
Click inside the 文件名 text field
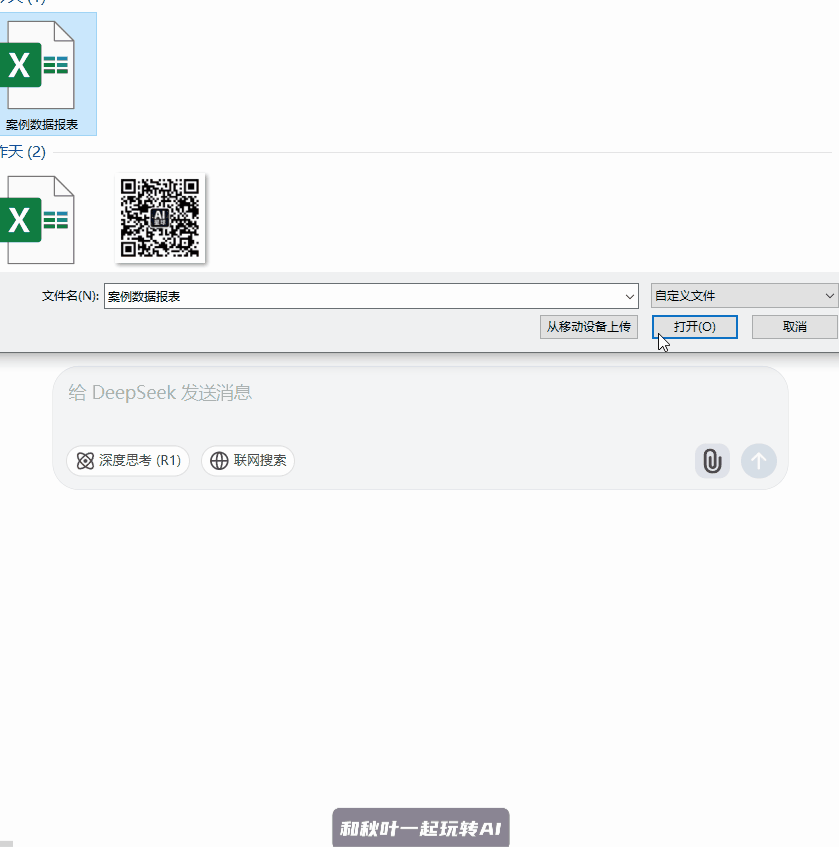point(360,297)
